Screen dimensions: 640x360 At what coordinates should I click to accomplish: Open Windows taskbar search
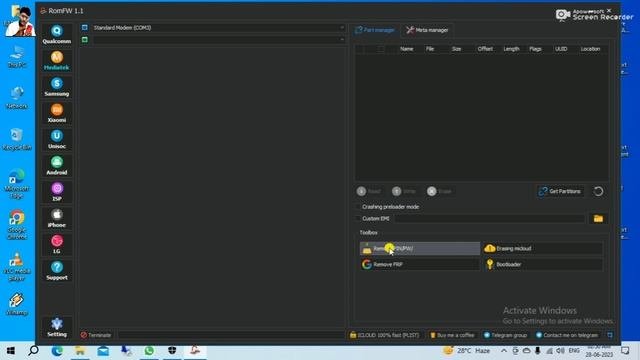pyautogui.click(x=33, y=351)
